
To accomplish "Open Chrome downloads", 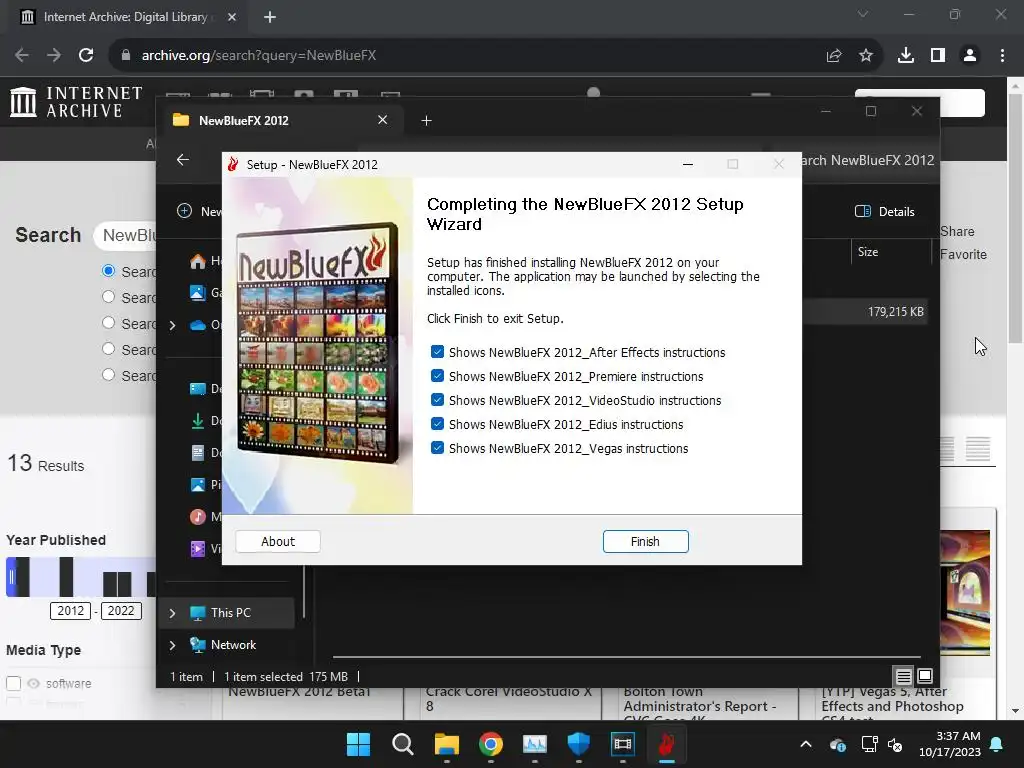I will click(906, 56).
